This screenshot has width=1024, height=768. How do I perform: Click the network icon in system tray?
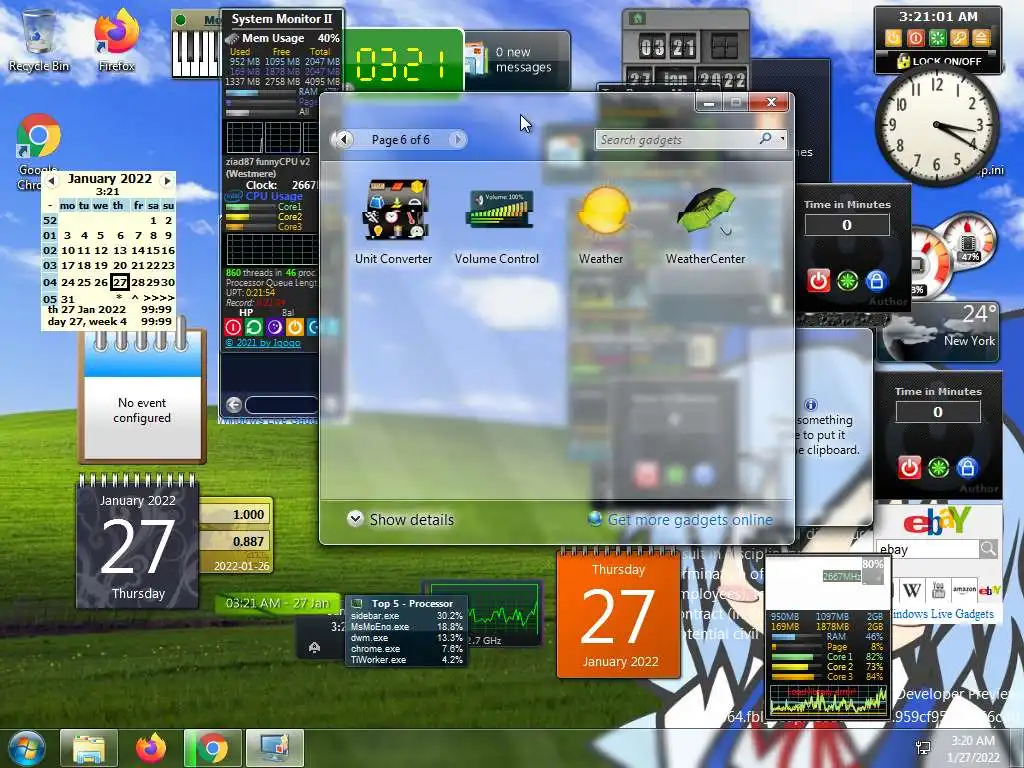click(x=923, y=748)
